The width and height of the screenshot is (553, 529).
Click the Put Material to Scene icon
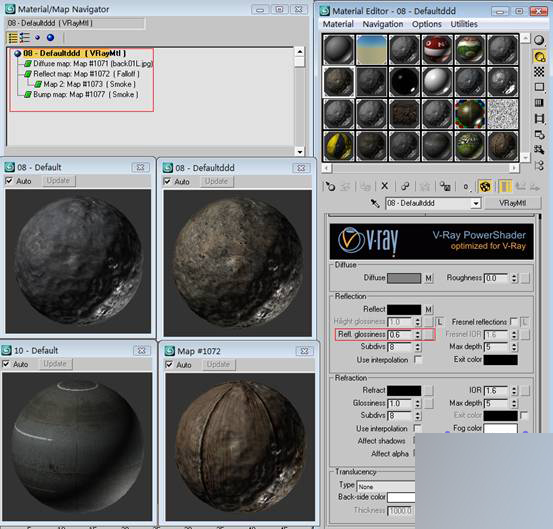[345, 186]
